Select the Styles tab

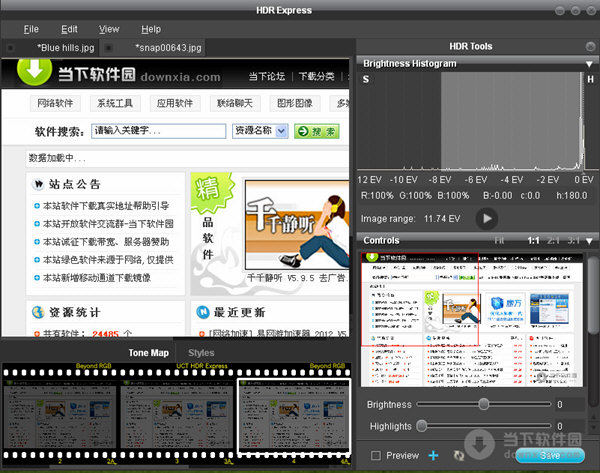[201, 353]
